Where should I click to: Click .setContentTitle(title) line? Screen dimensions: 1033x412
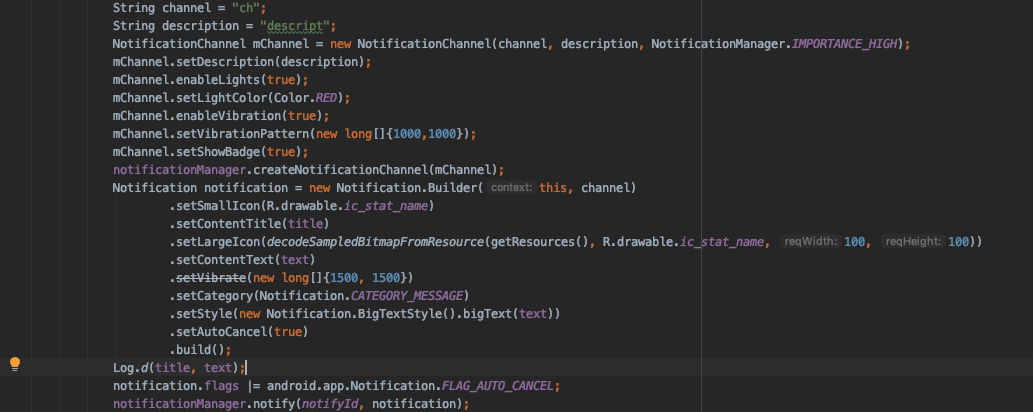click(249, 223)
